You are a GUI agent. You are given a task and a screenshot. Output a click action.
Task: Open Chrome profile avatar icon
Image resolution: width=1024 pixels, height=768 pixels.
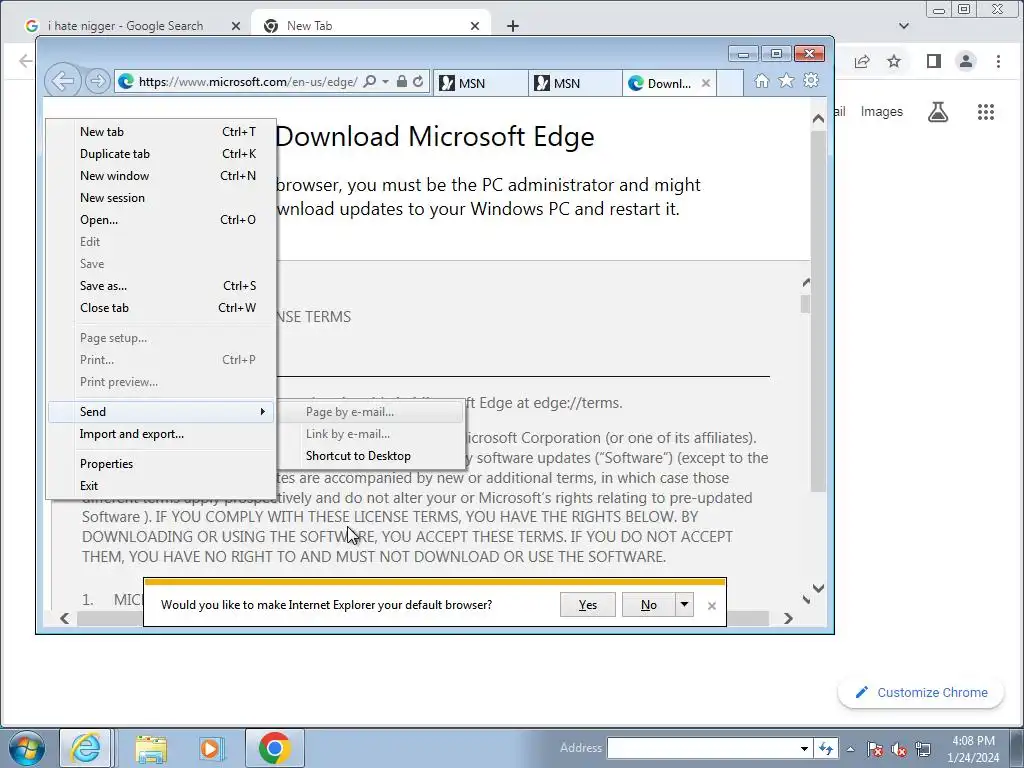pos(966,61)
